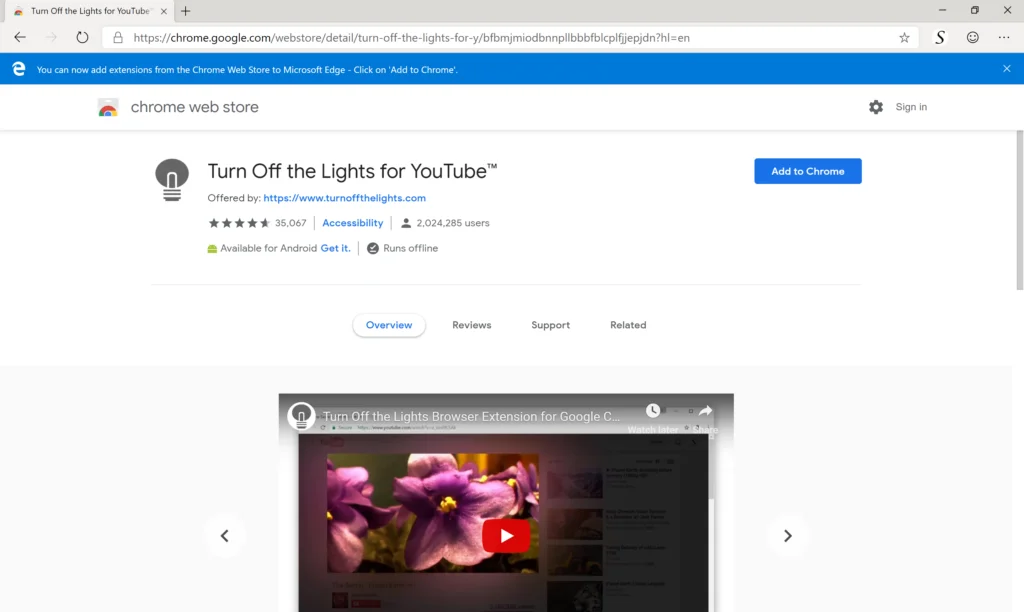Close the Turn Off the Lights tab
The width and height of the screenshot is (1024, 612).
click(x=163, y=11)
